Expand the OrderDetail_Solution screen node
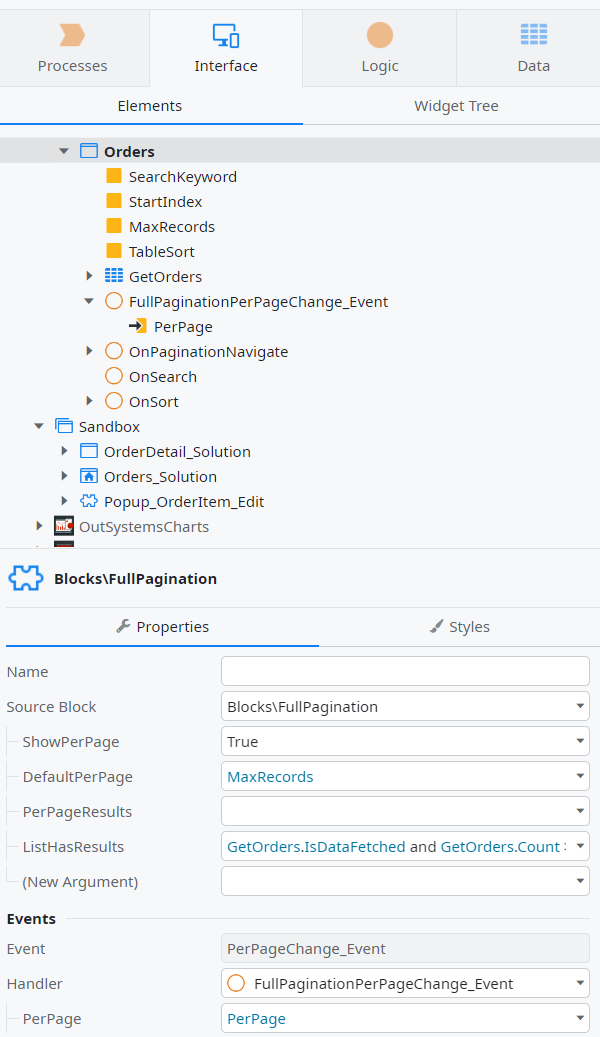The width and height of the screenshot is (600, 1037). click(64, 451)
